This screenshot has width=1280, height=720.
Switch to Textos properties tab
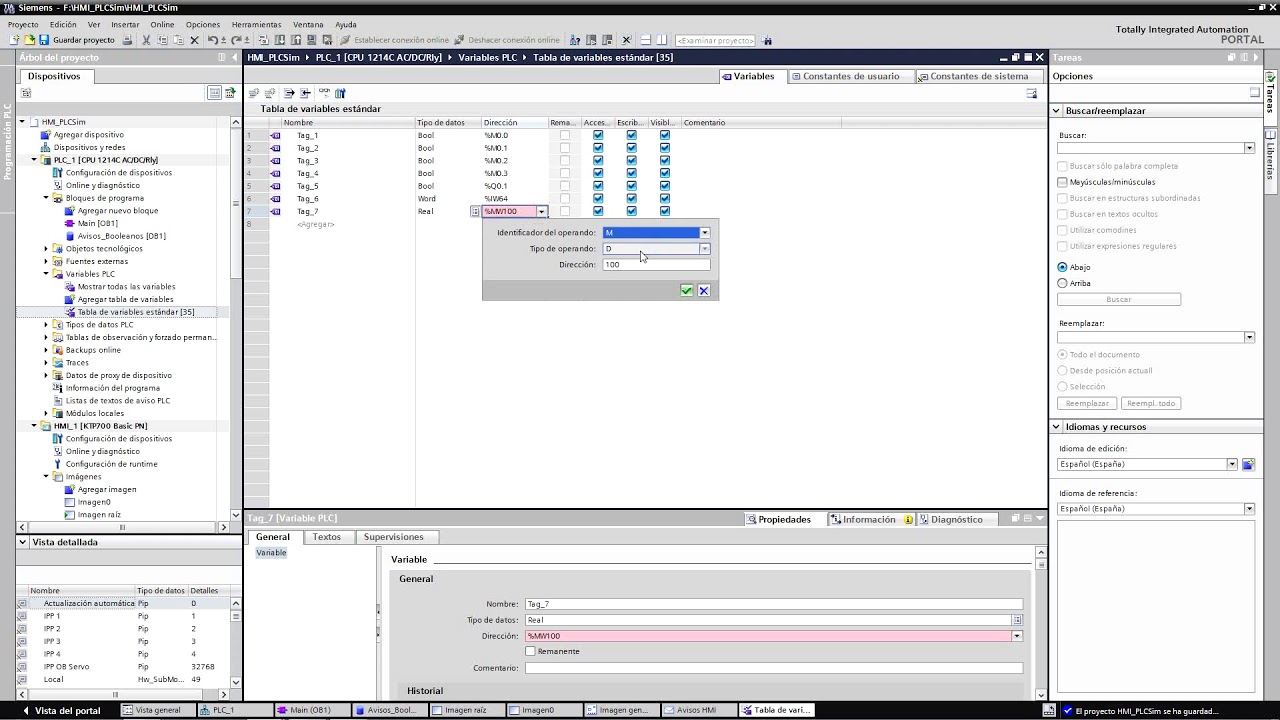pos(327,537)
